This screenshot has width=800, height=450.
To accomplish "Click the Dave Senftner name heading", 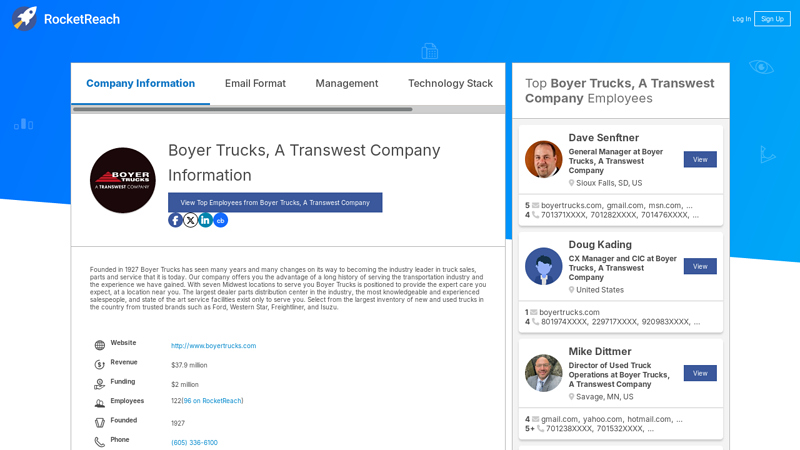I will click(604, 138).
